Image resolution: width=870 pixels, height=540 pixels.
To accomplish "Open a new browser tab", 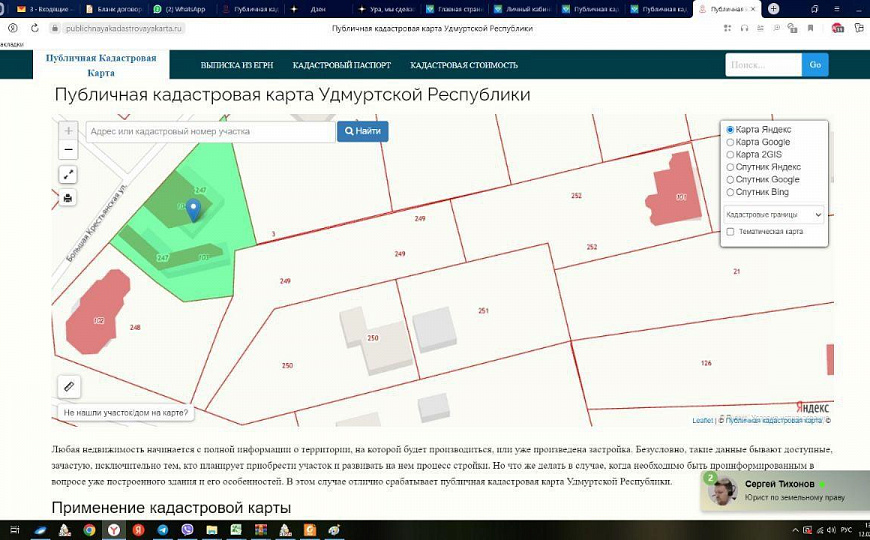I will pyautogui.click(x=773, y=9).
